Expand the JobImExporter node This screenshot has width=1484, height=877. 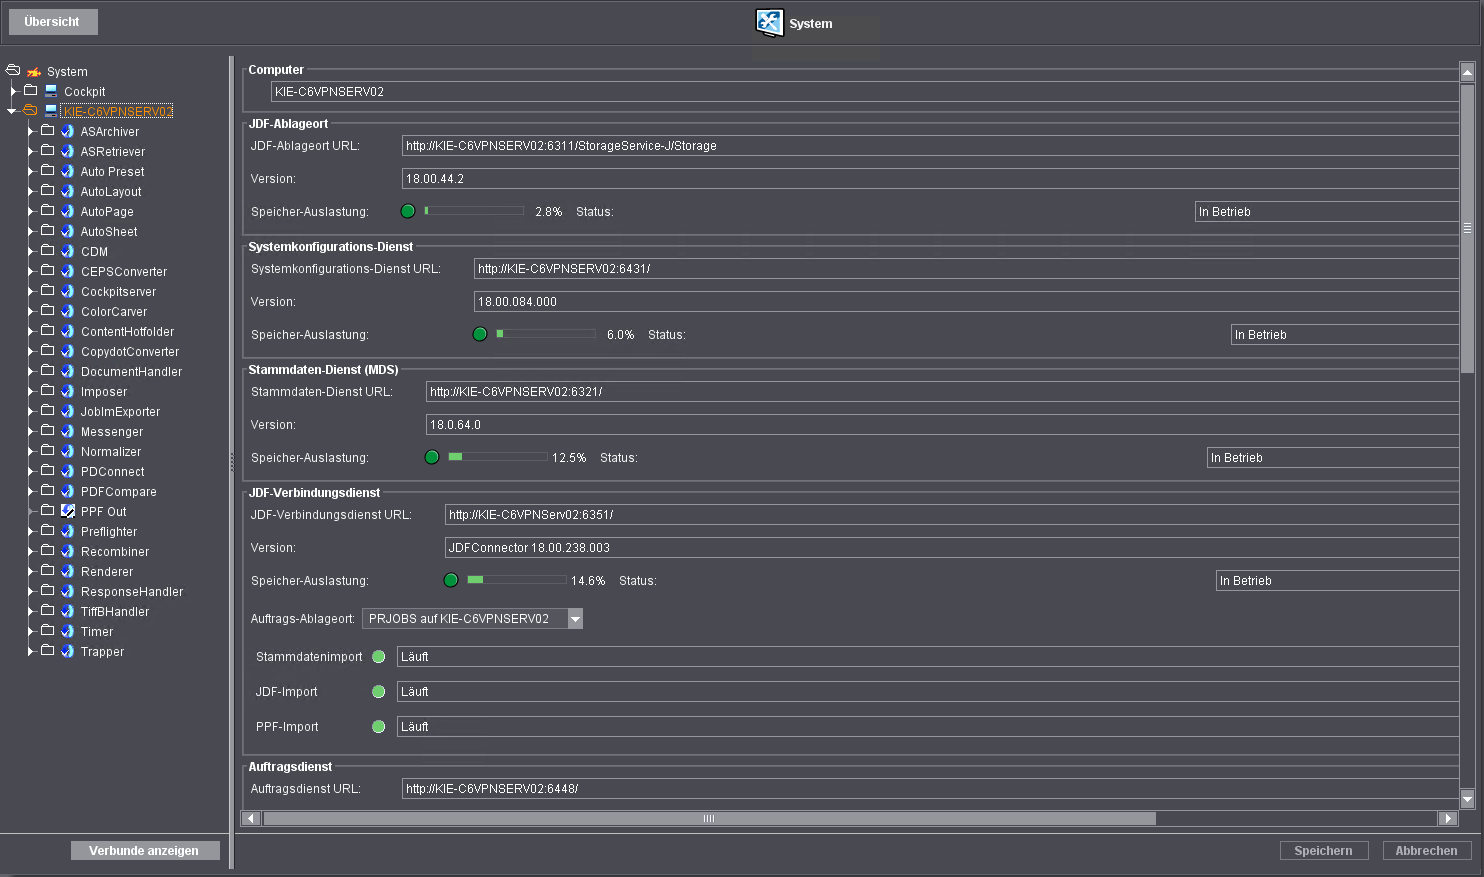30,411
